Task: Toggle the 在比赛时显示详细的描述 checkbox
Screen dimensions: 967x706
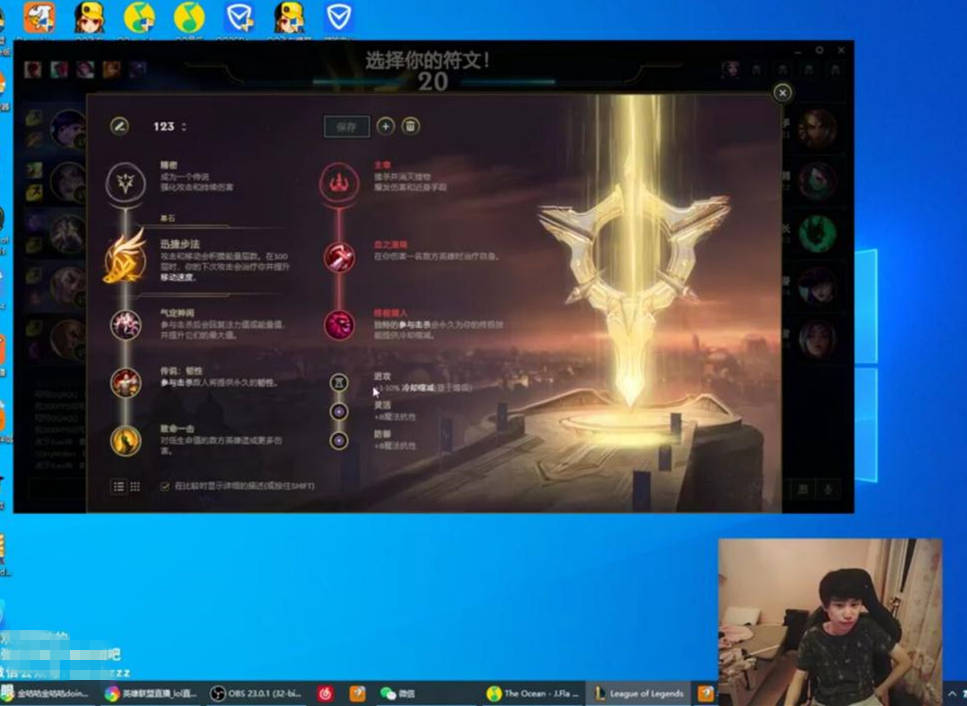Action: [x=165, y=486]
